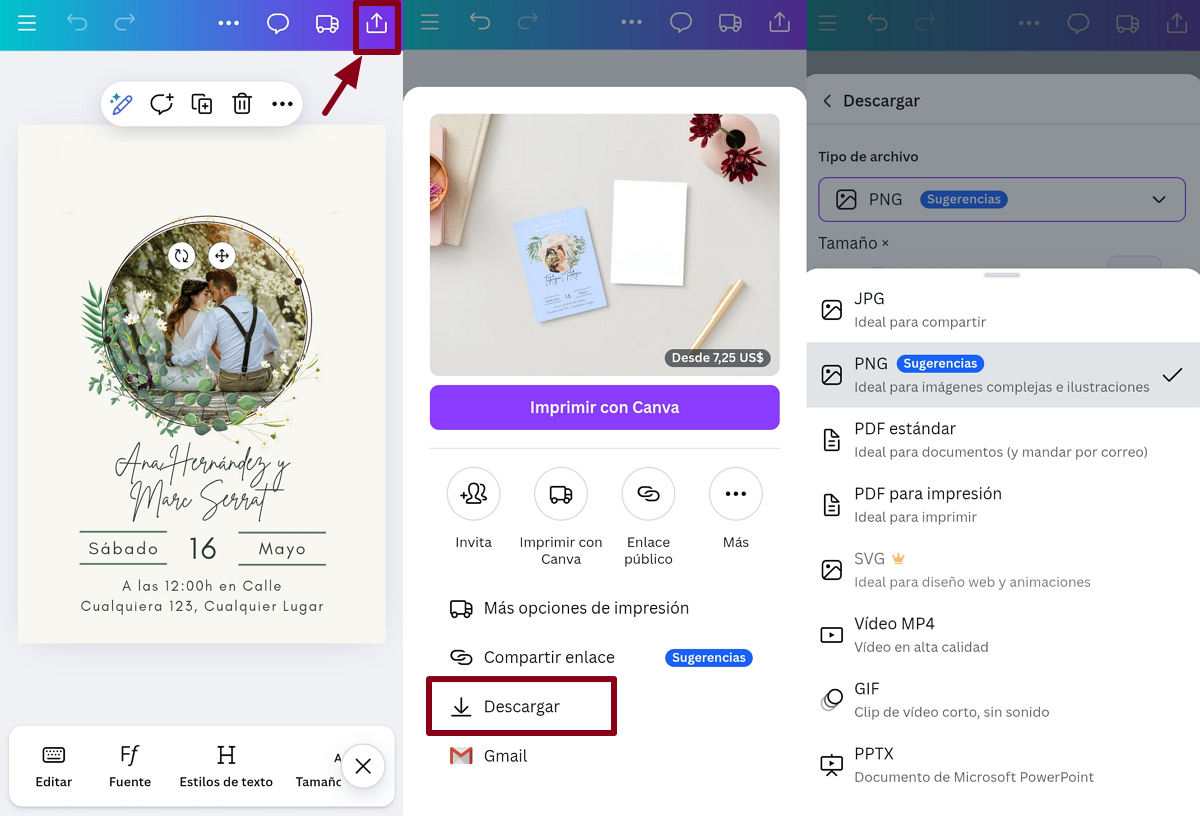1200x816 pixels.
Task: Tap the dimmed share icon on the middle screen
Action: pyautogui.click(x=779, y=23)
